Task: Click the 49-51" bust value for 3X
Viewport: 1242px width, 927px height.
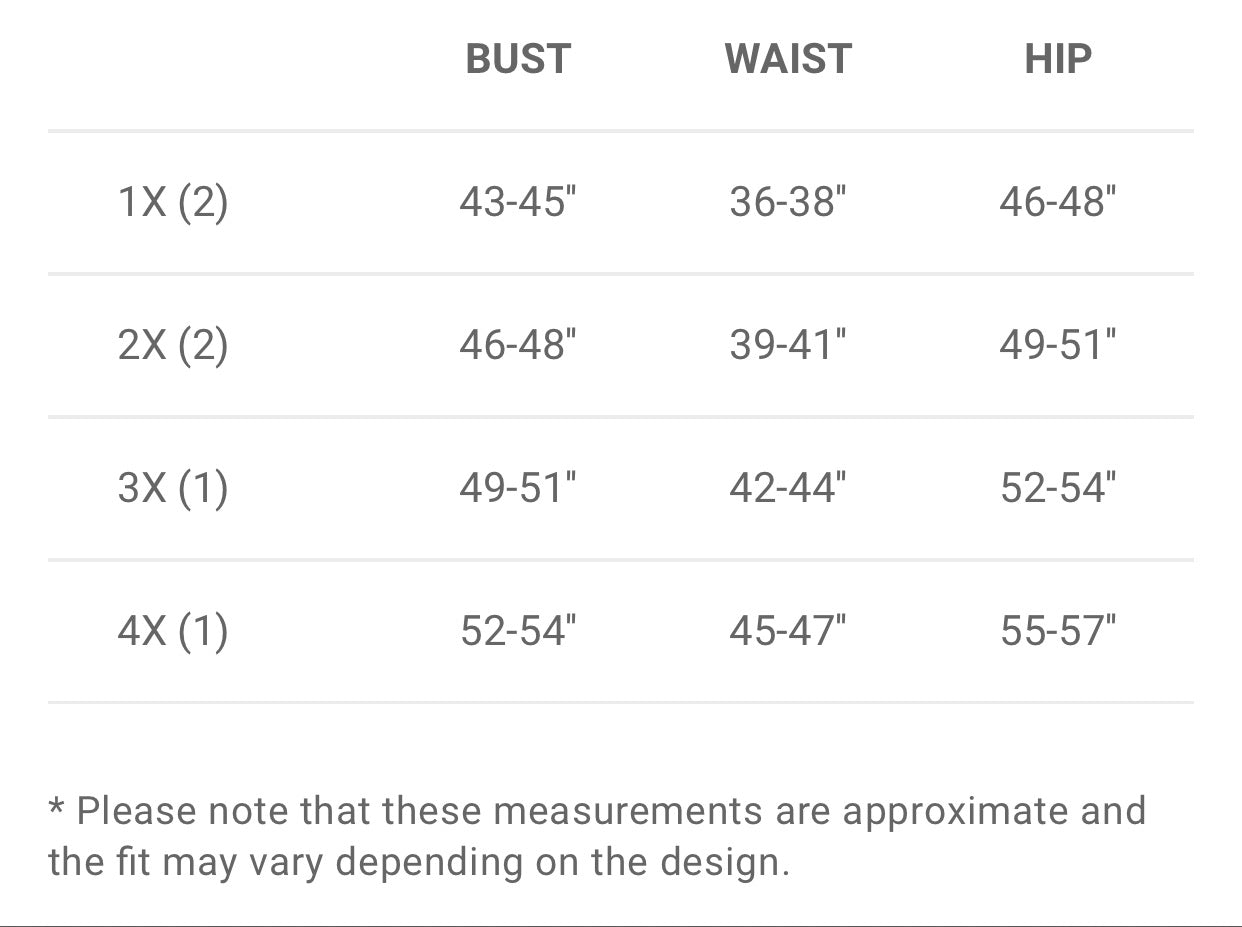Action: (518, 488)
